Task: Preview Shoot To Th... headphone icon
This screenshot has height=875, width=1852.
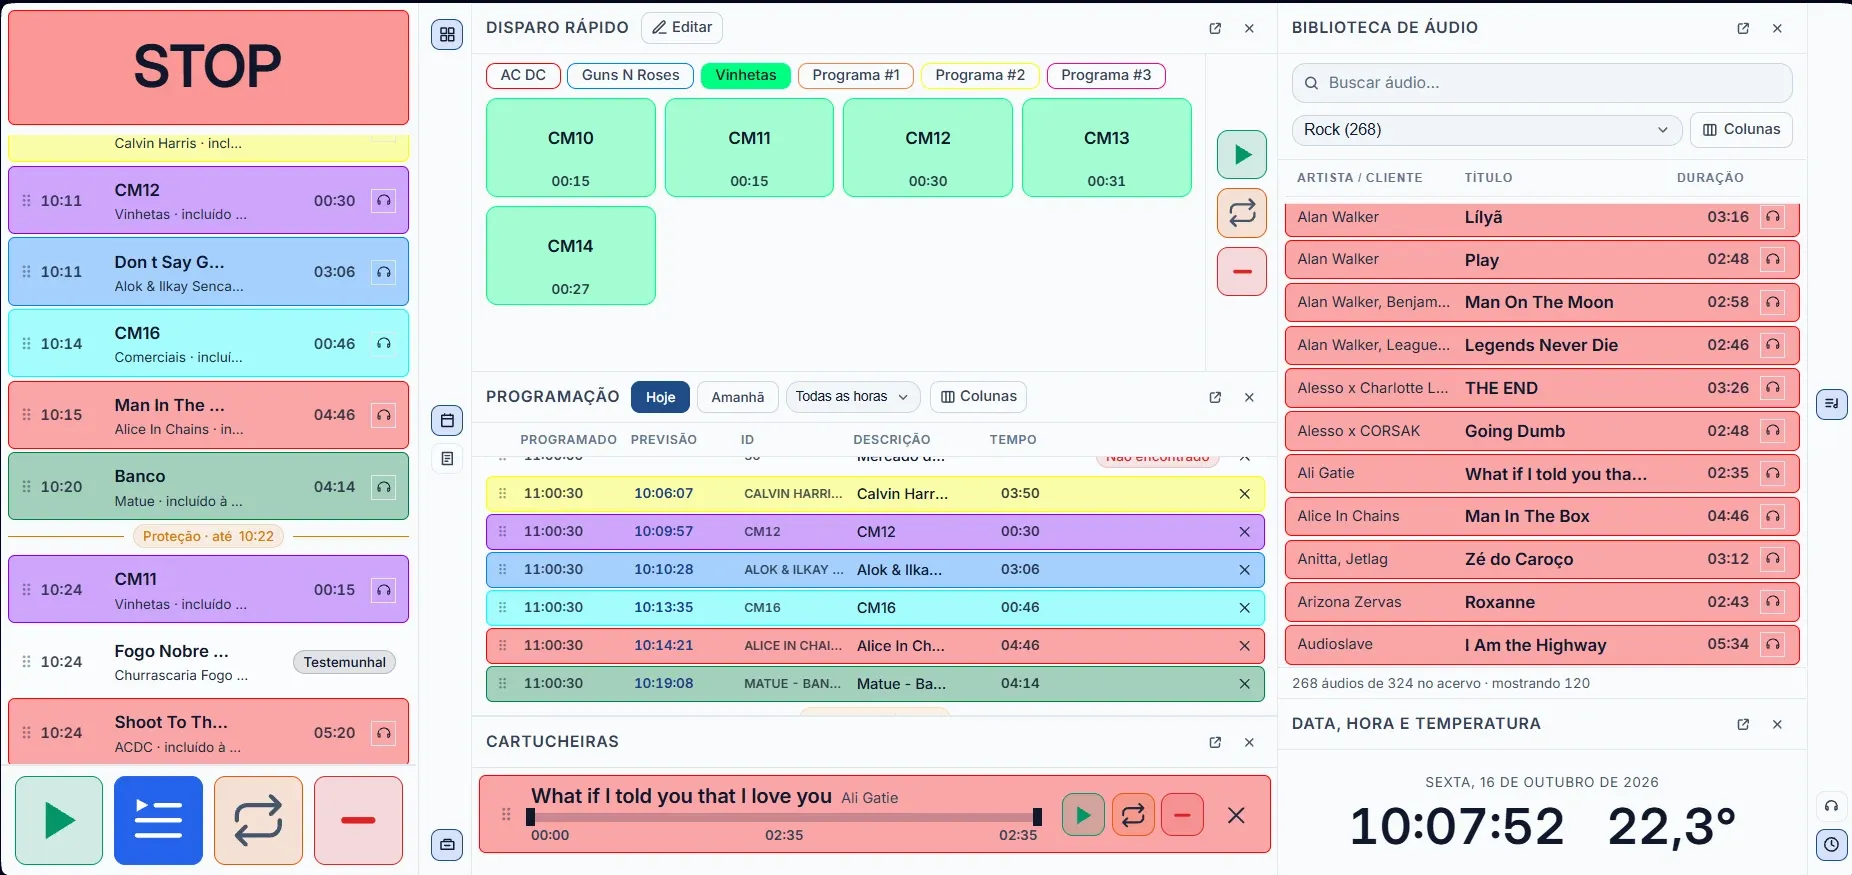Action: click(384, 733)
